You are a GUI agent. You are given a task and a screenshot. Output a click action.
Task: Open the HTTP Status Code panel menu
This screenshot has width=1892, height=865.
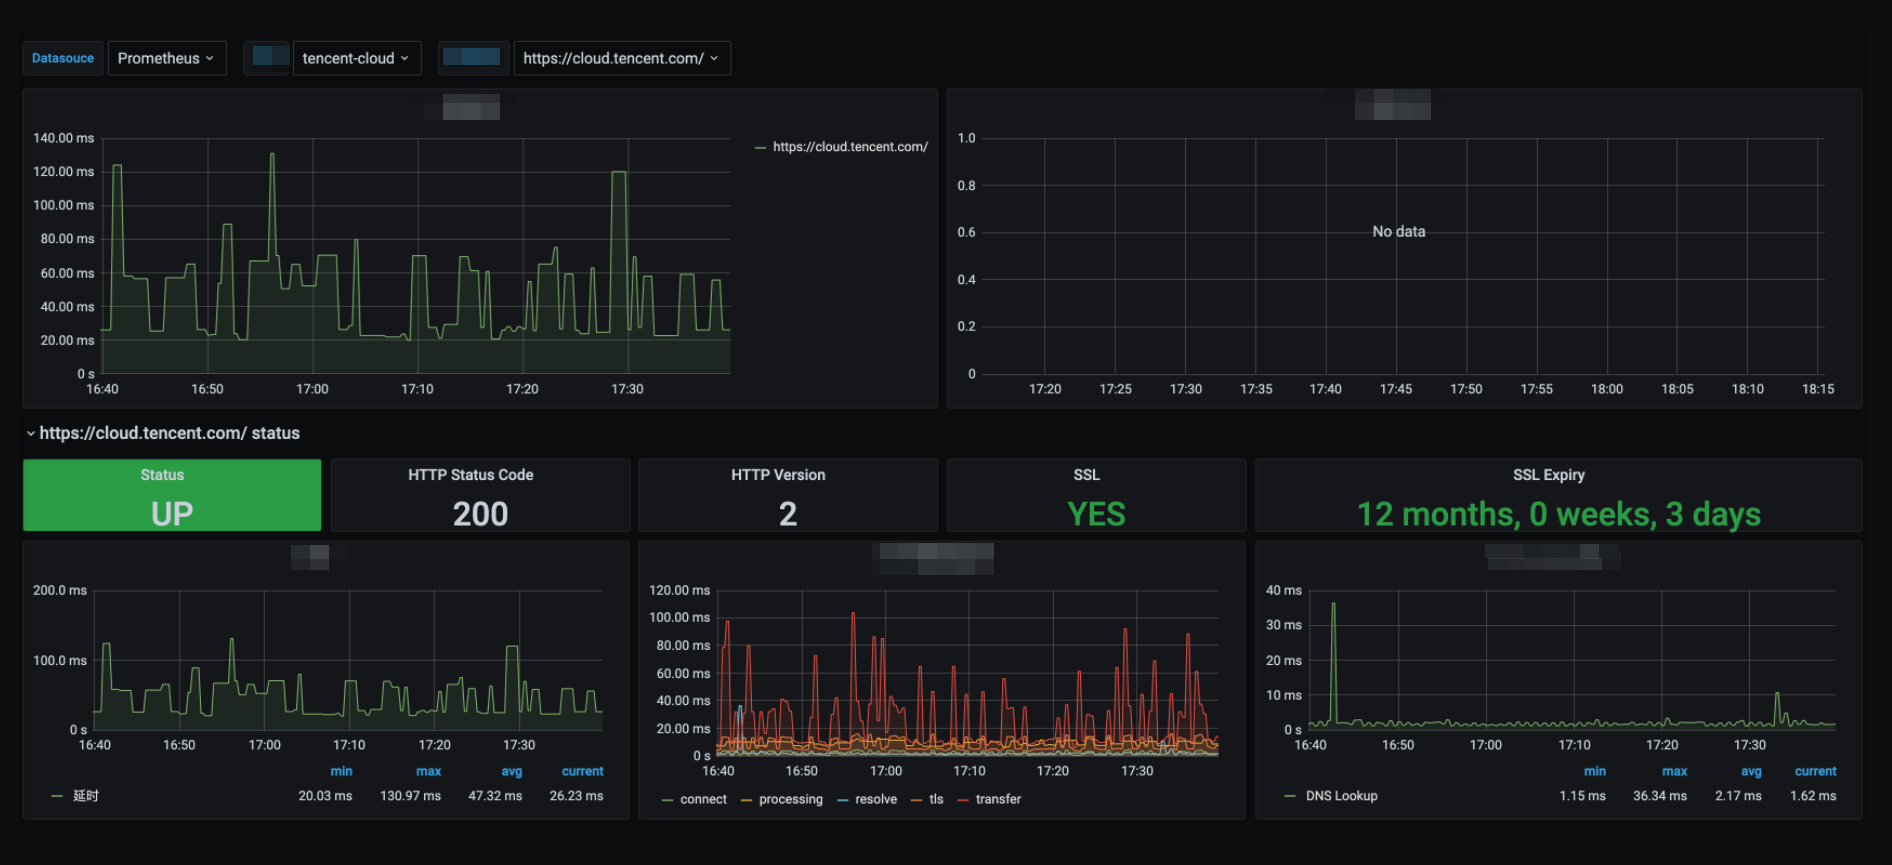pos(470,475)
